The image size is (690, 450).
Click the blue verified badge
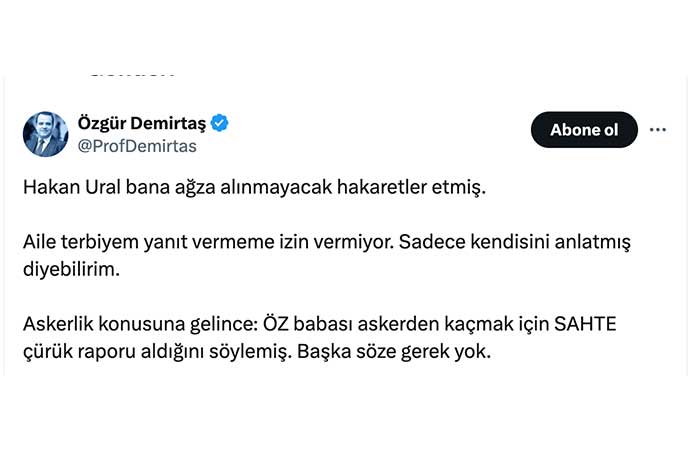tap(220, 123)
